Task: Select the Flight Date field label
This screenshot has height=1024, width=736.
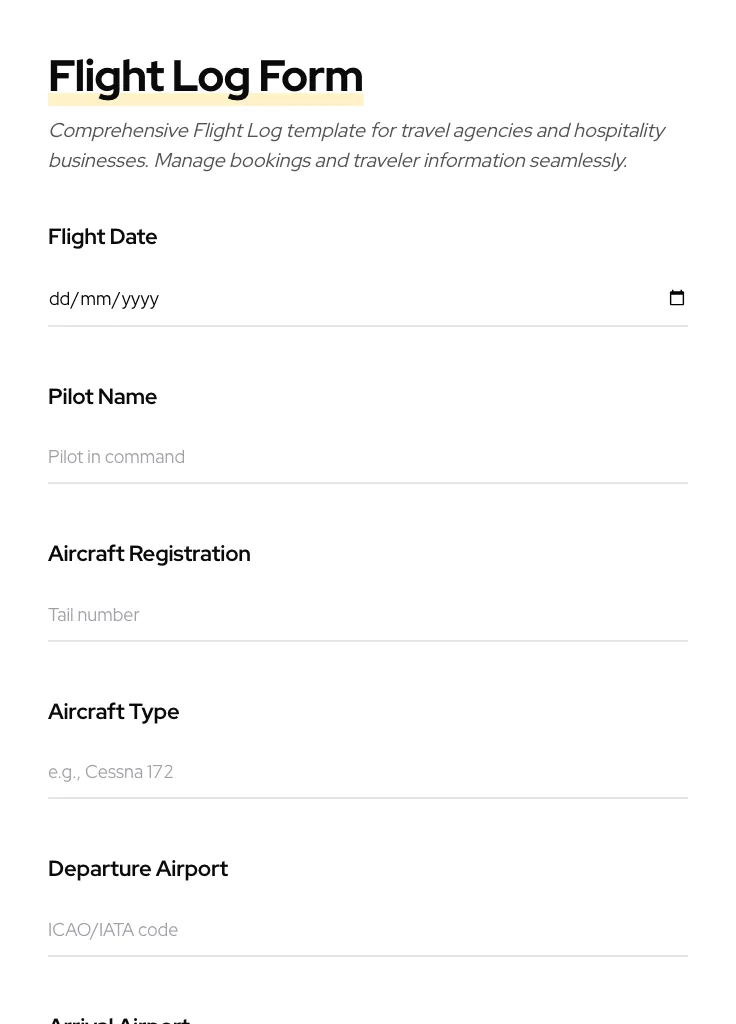Action: [103, 237]
